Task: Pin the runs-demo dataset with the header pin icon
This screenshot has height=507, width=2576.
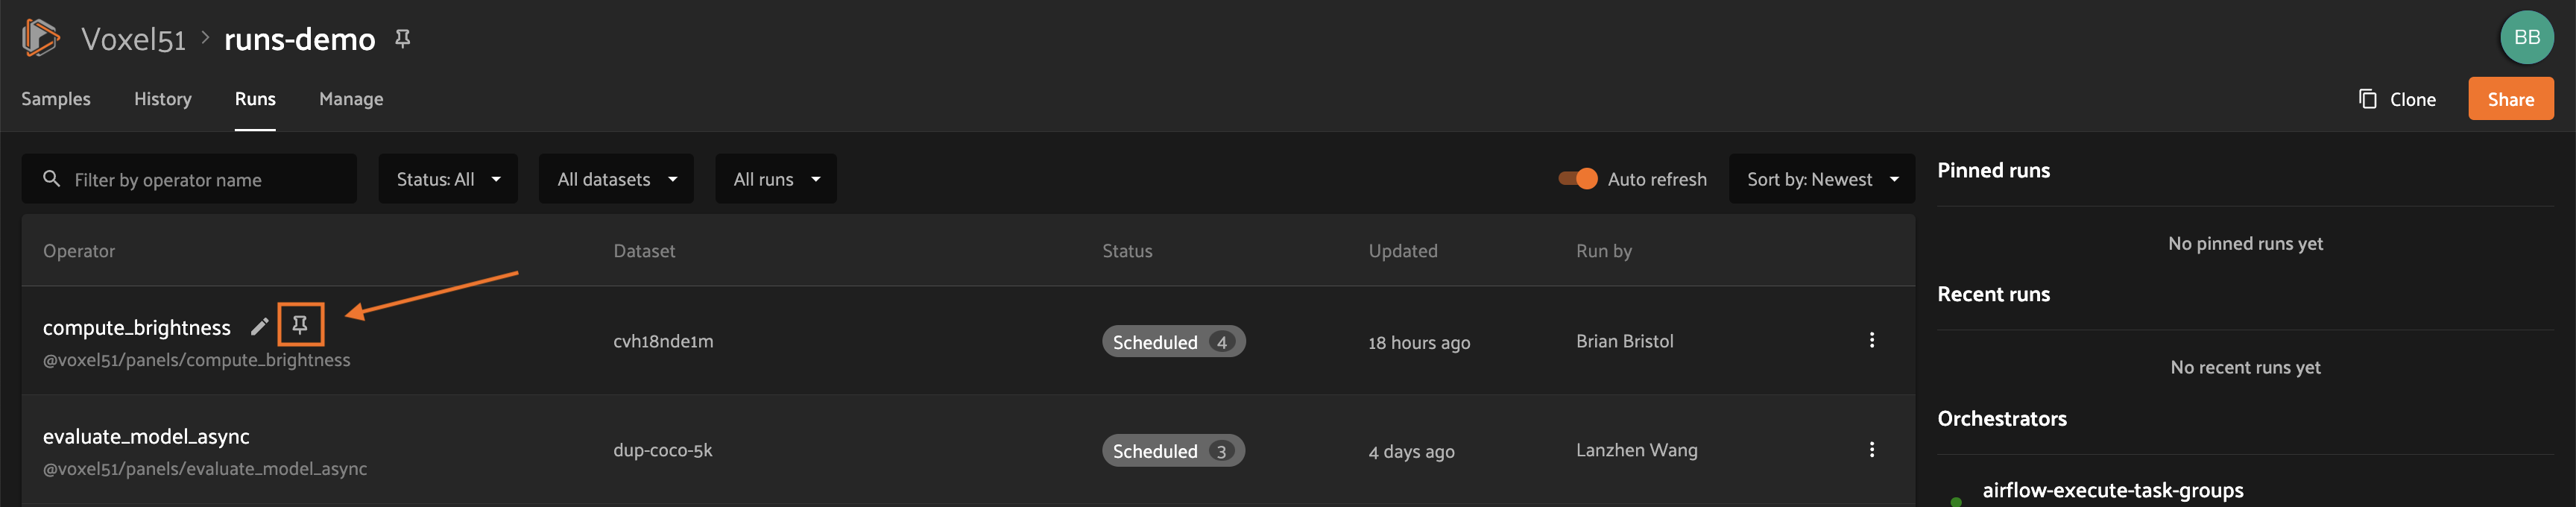Action: point(402,38)
